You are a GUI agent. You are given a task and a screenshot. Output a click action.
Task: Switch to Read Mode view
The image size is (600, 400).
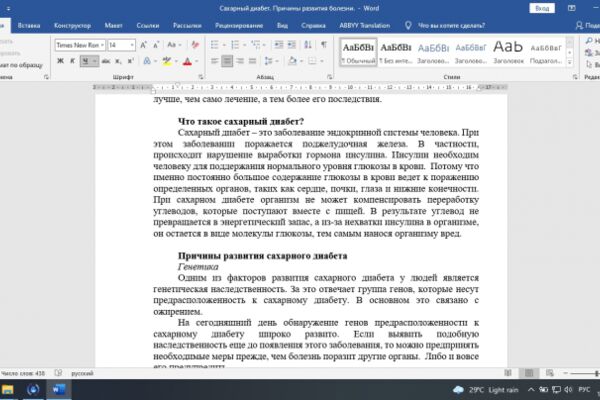click(x=508, y=373)
